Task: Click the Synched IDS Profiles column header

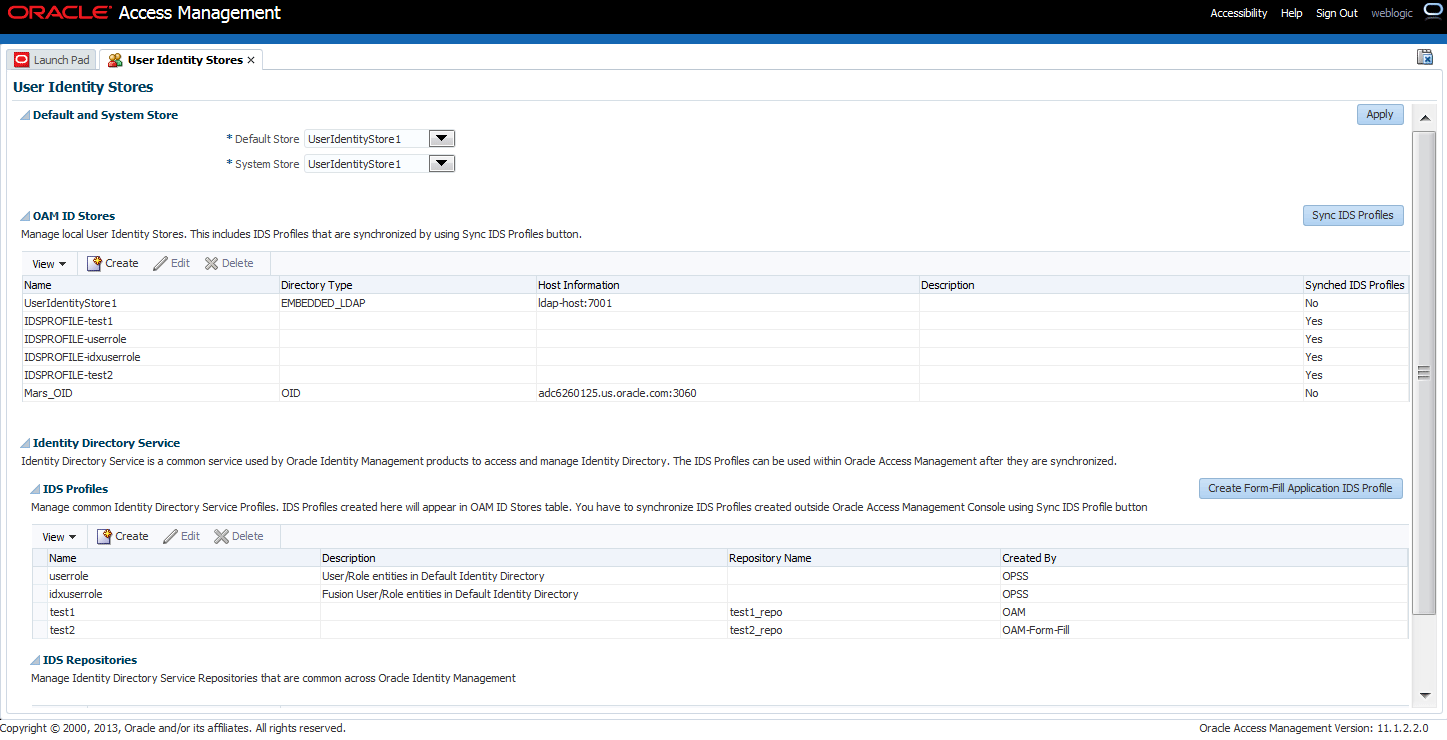Action: 1355,285
